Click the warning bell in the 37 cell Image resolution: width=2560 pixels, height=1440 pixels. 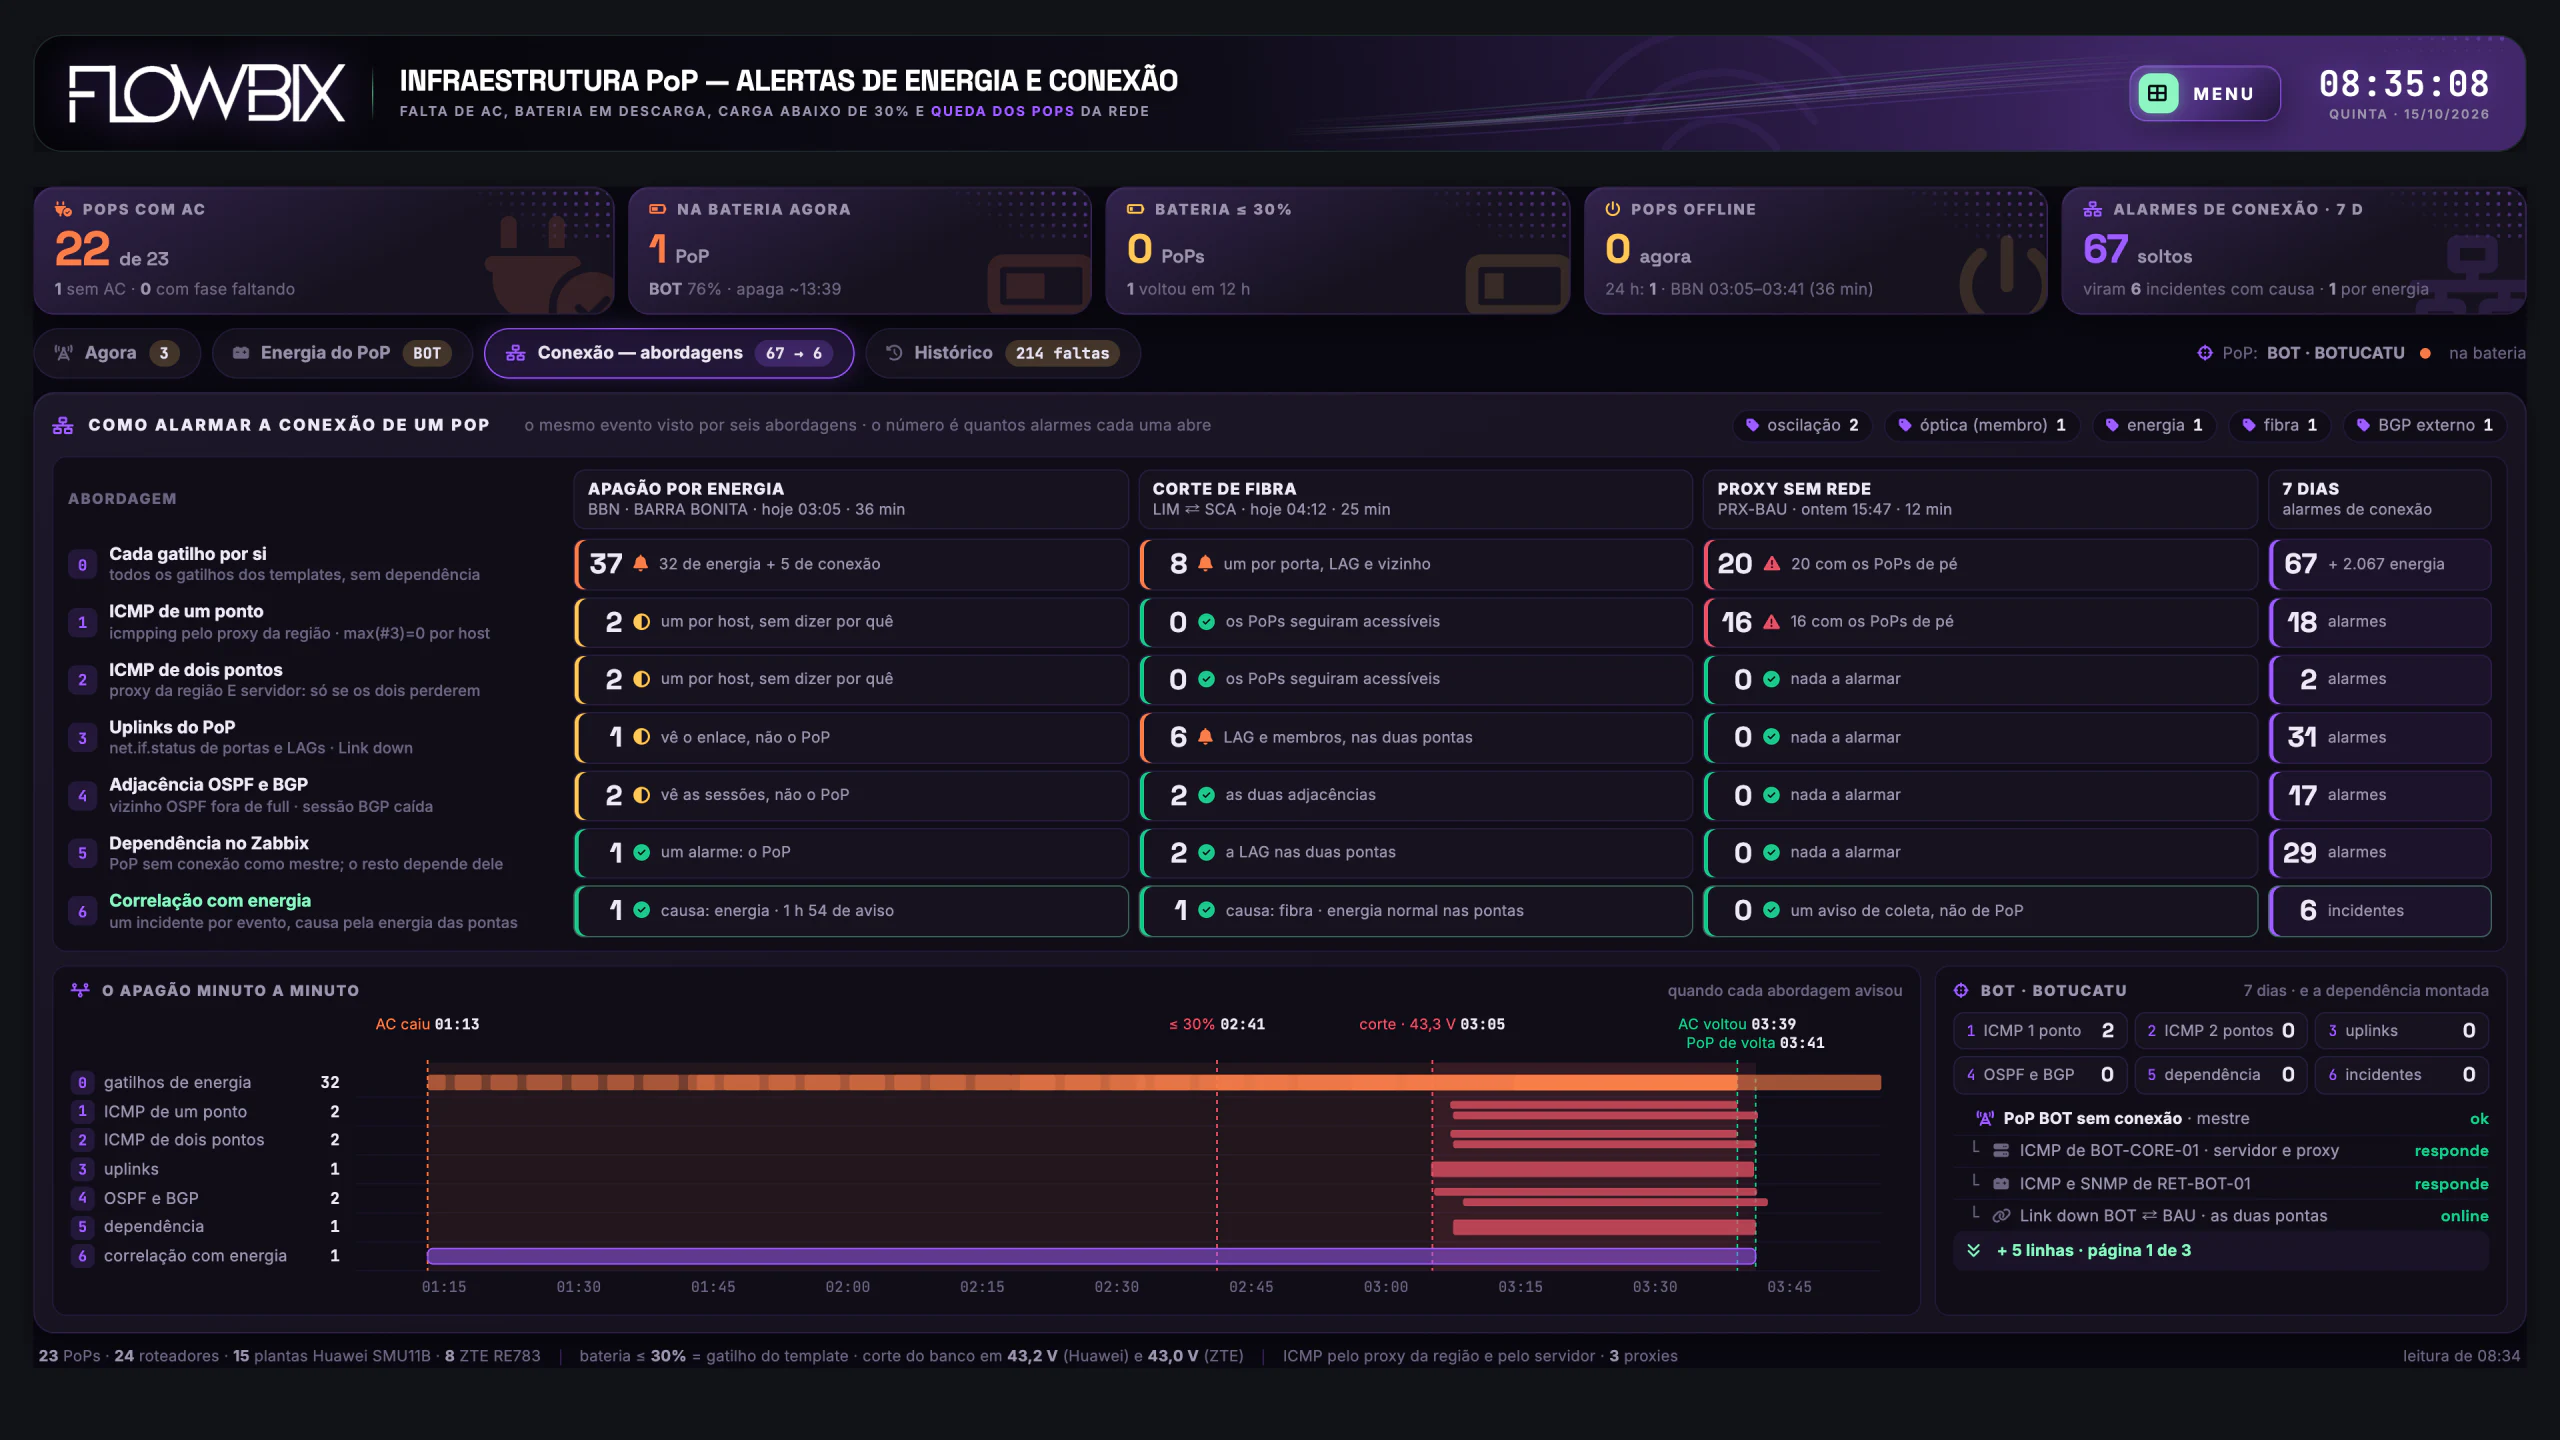(641, 563)
